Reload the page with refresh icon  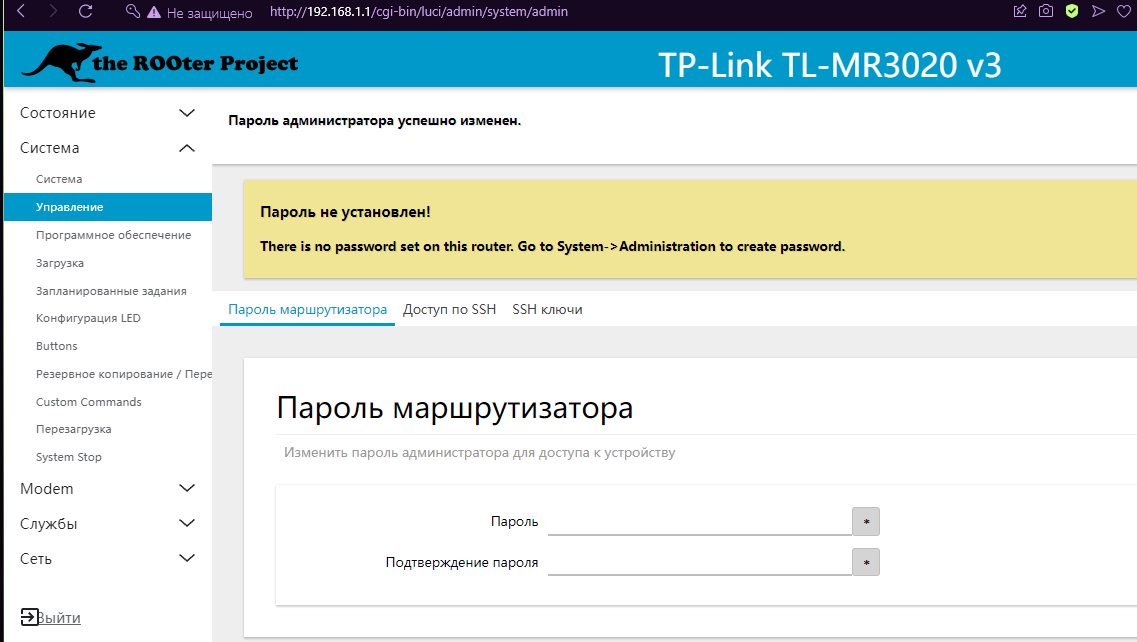click(x=86, y=11)
